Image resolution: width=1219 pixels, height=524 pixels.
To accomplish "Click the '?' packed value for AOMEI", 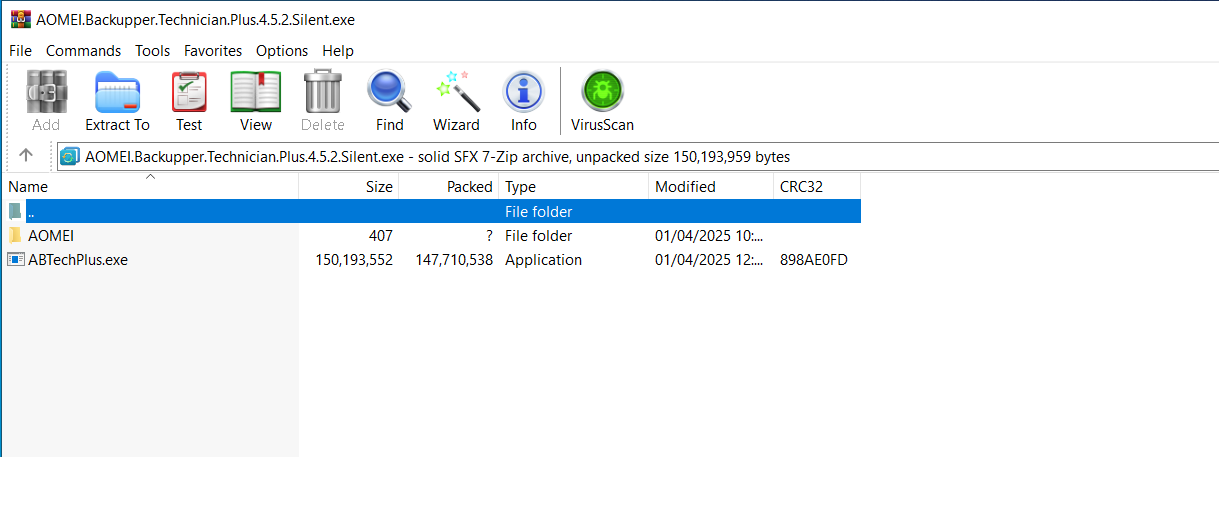I will [489, 236].
